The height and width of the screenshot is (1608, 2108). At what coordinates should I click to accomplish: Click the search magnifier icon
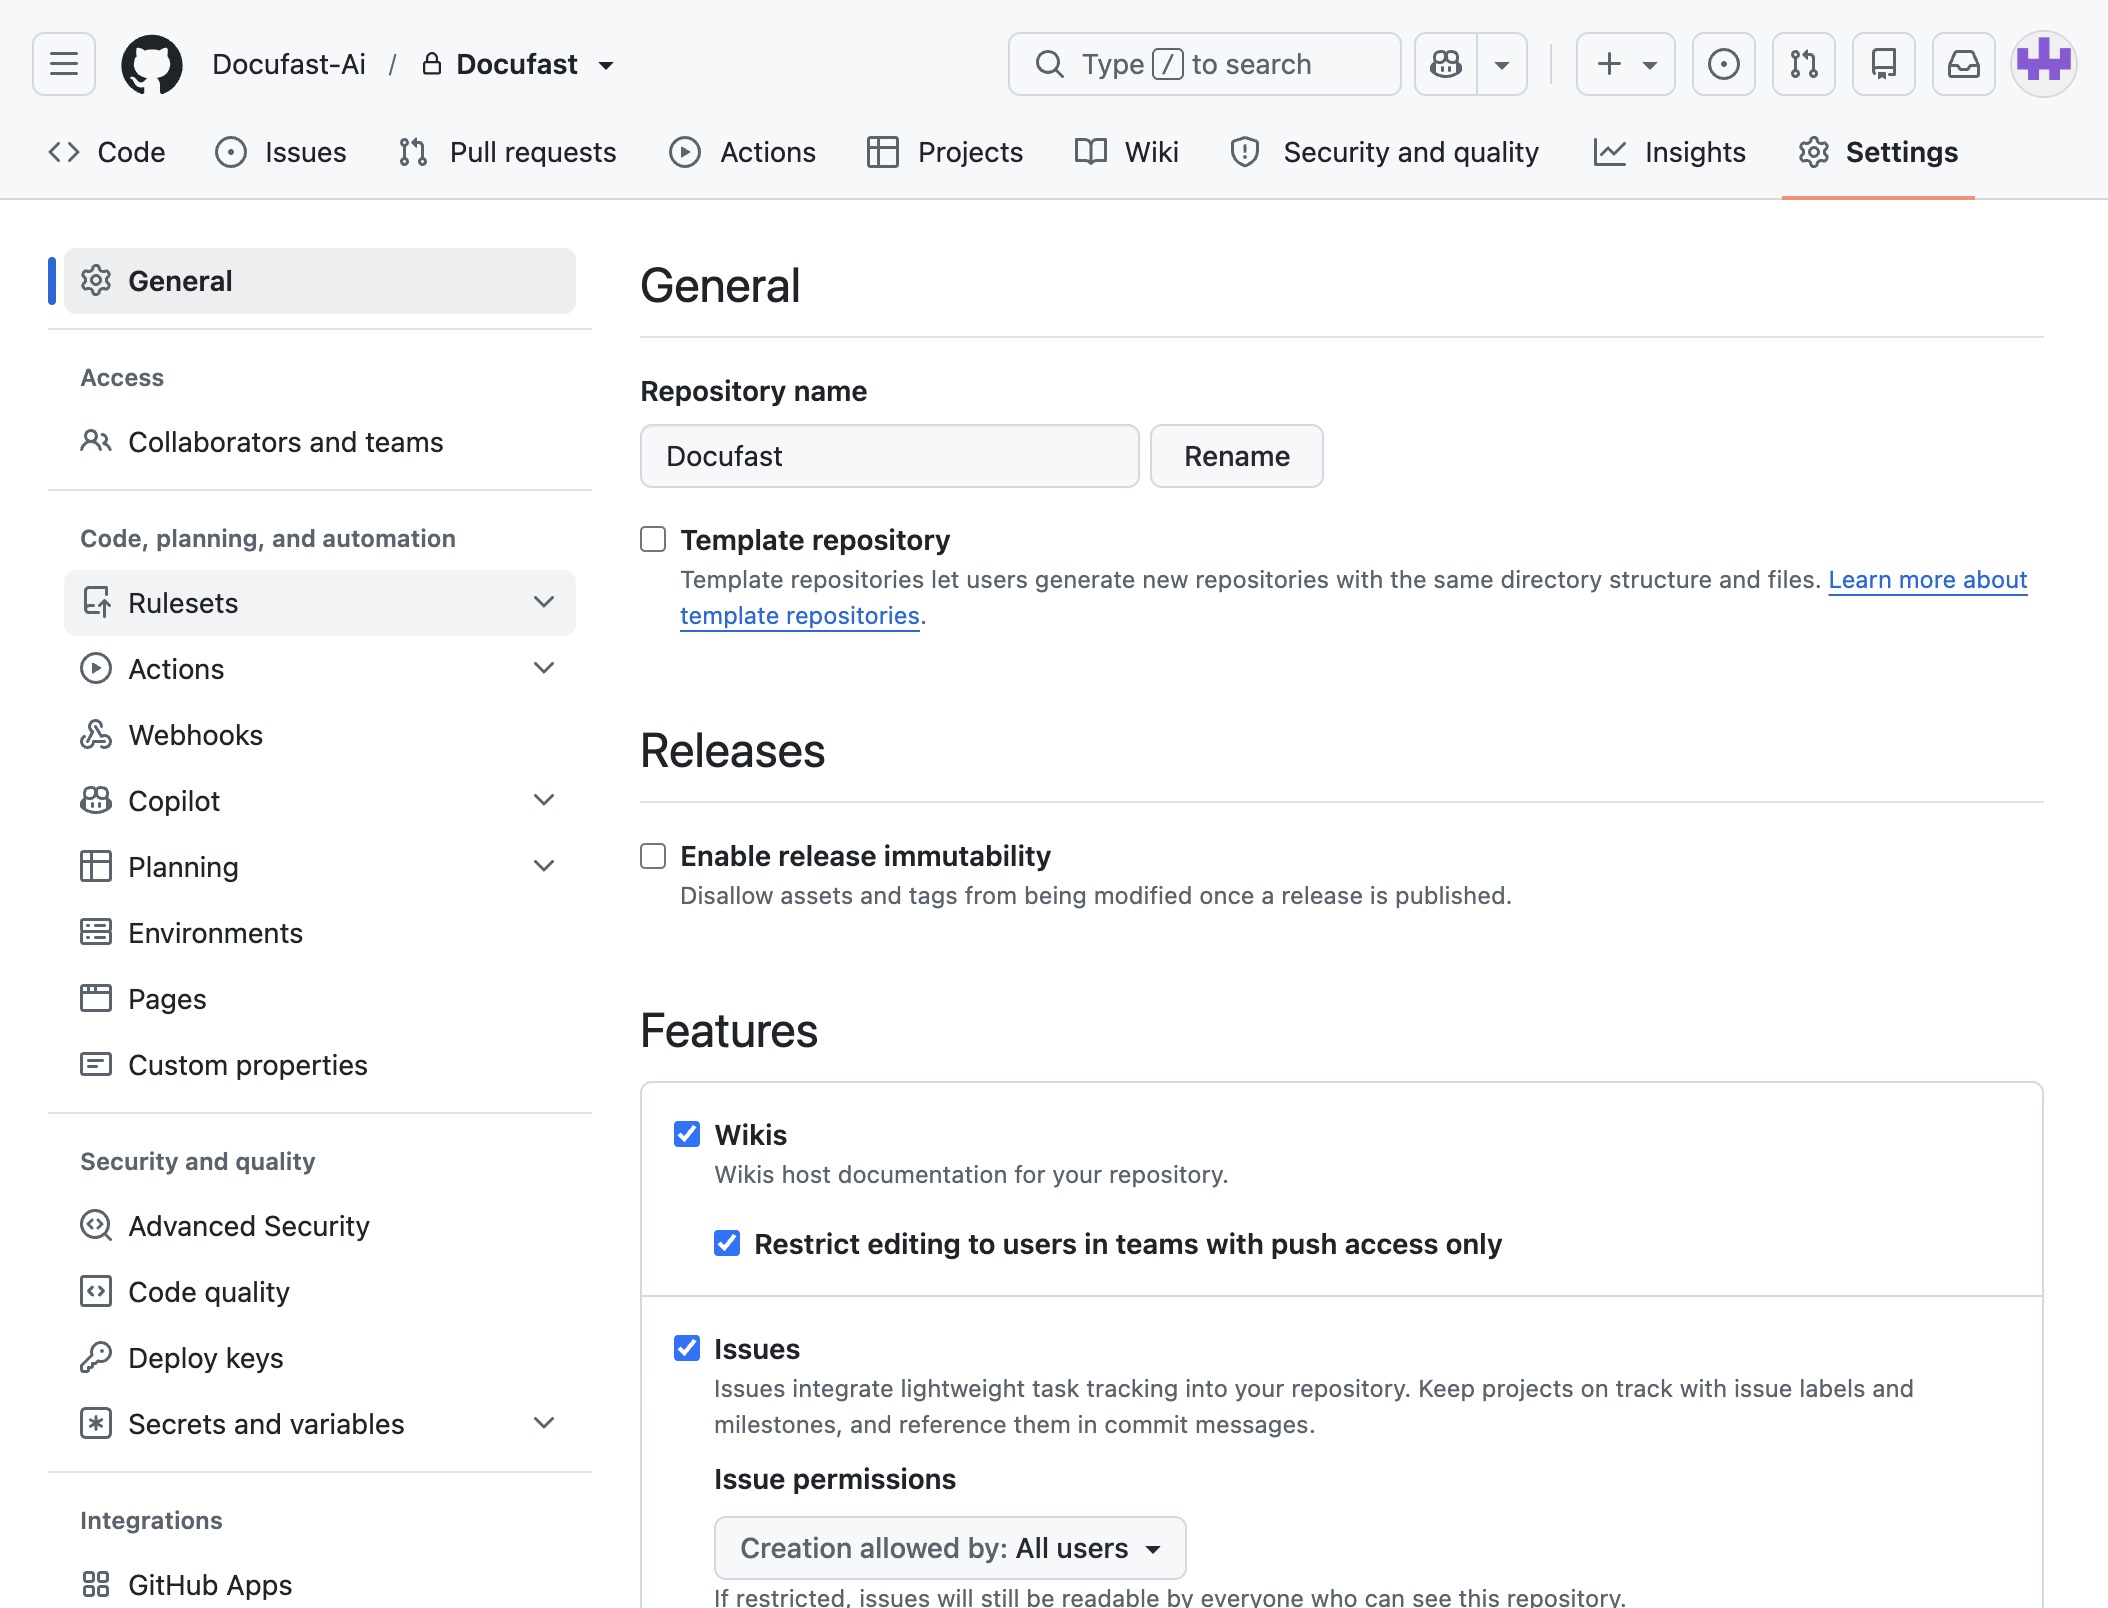pyautogui.click(x=1049, y=64)
